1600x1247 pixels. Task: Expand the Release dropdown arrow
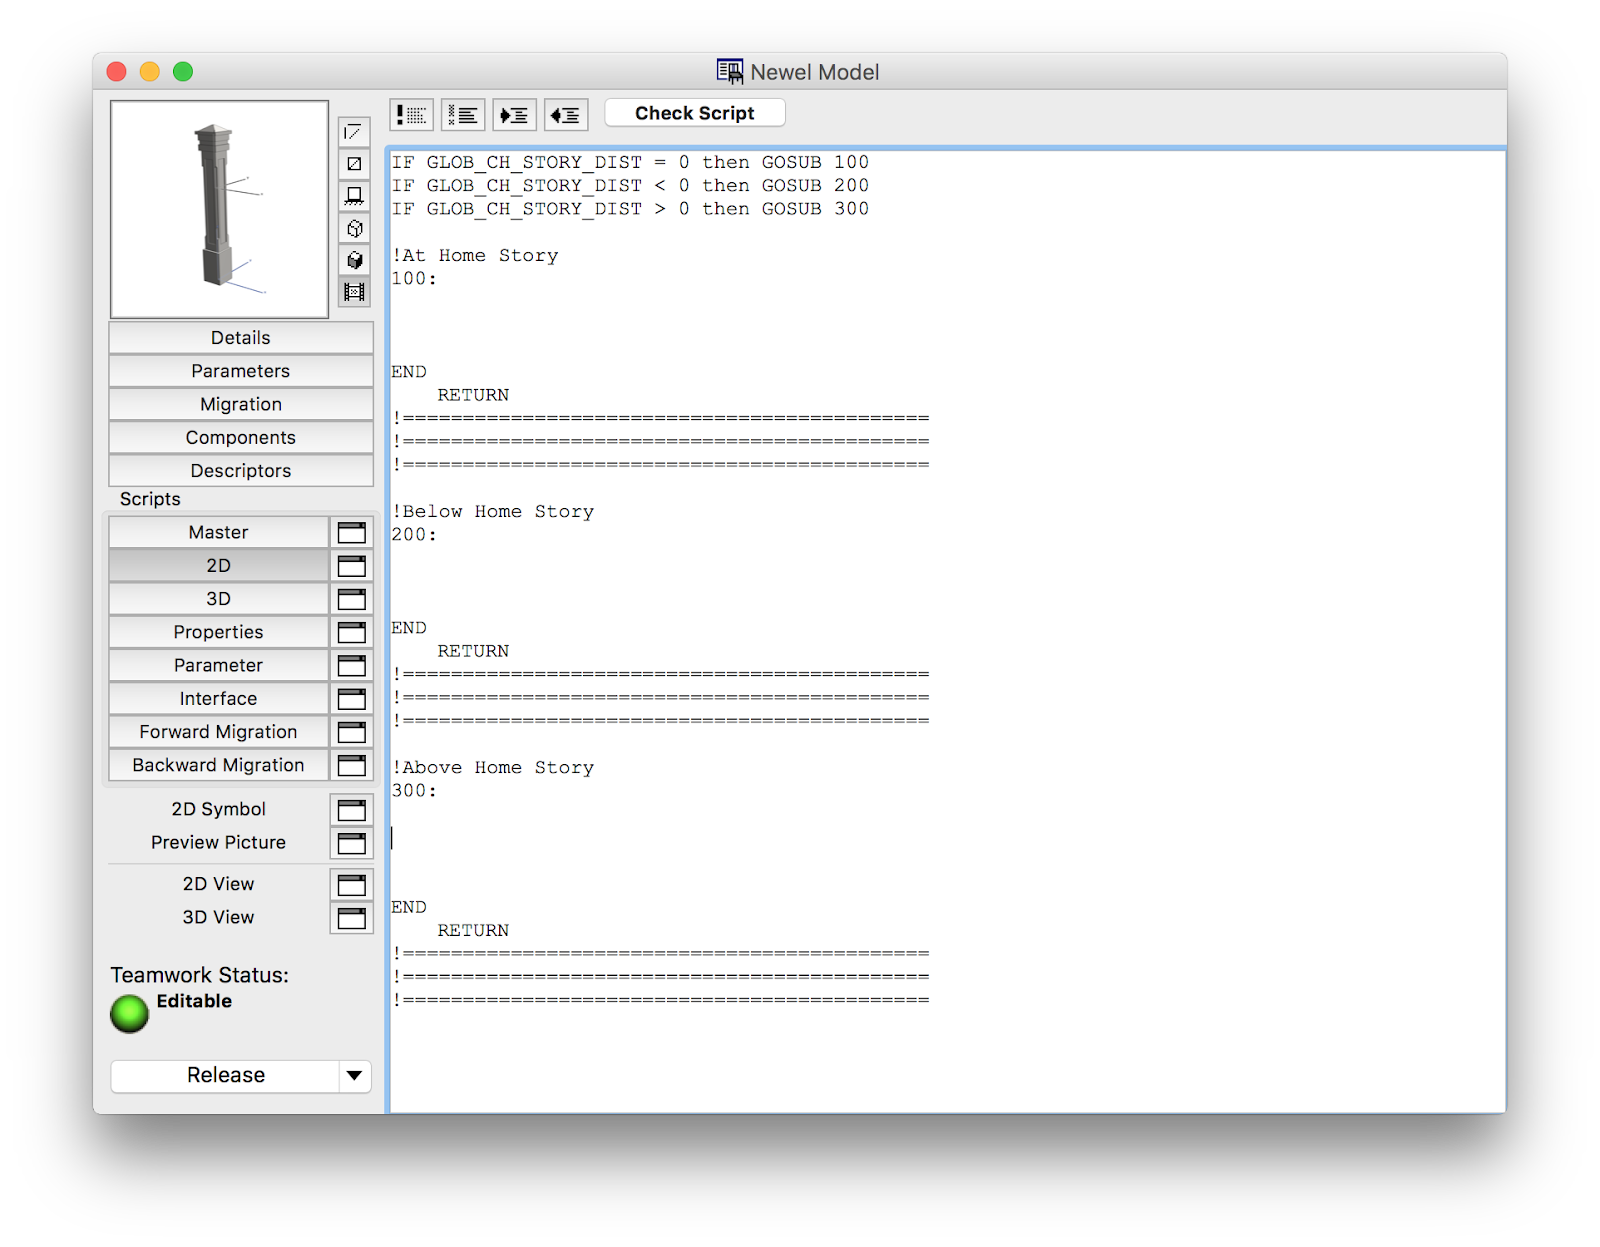point(354,1076)
